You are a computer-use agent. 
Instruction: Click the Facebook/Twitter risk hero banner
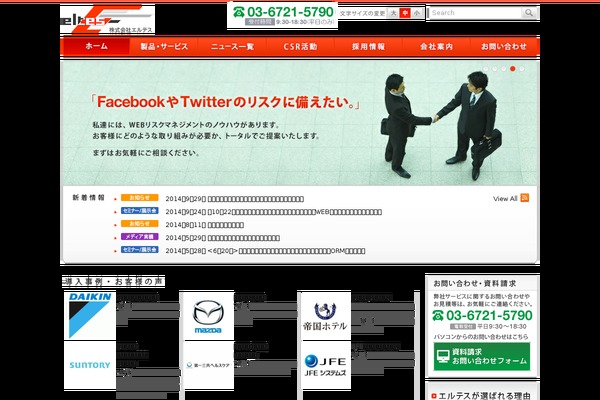[300, 123]
